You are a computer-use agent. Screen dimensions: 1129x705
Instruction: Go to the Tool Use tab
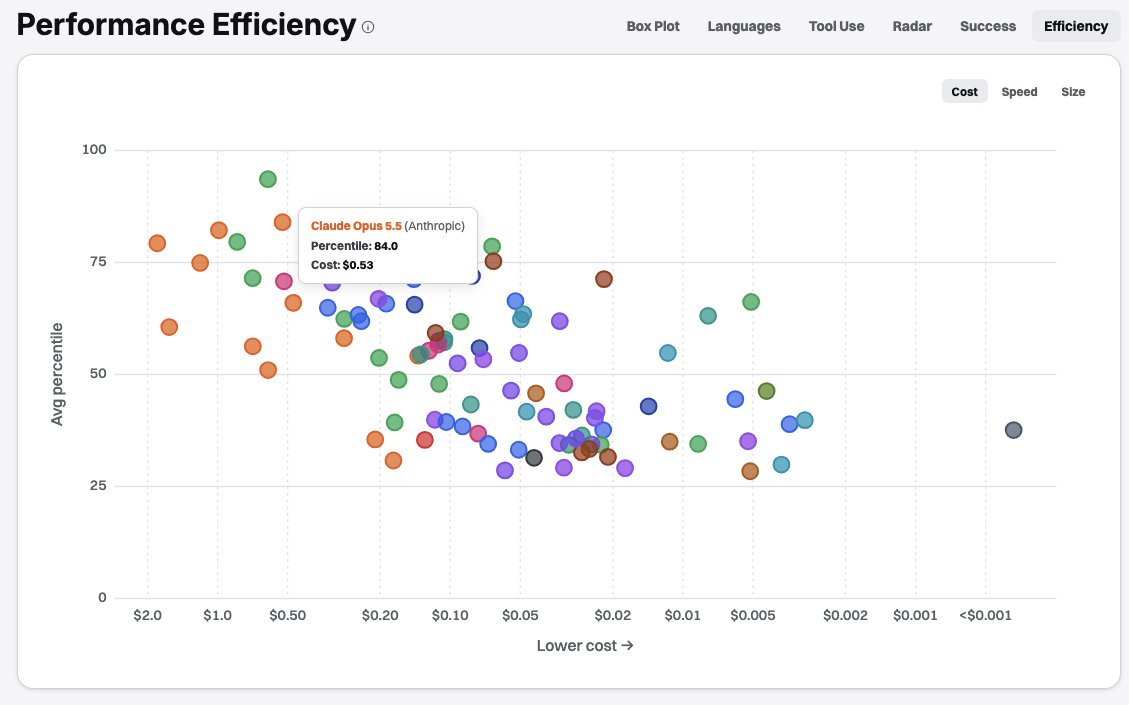(836, 27)
